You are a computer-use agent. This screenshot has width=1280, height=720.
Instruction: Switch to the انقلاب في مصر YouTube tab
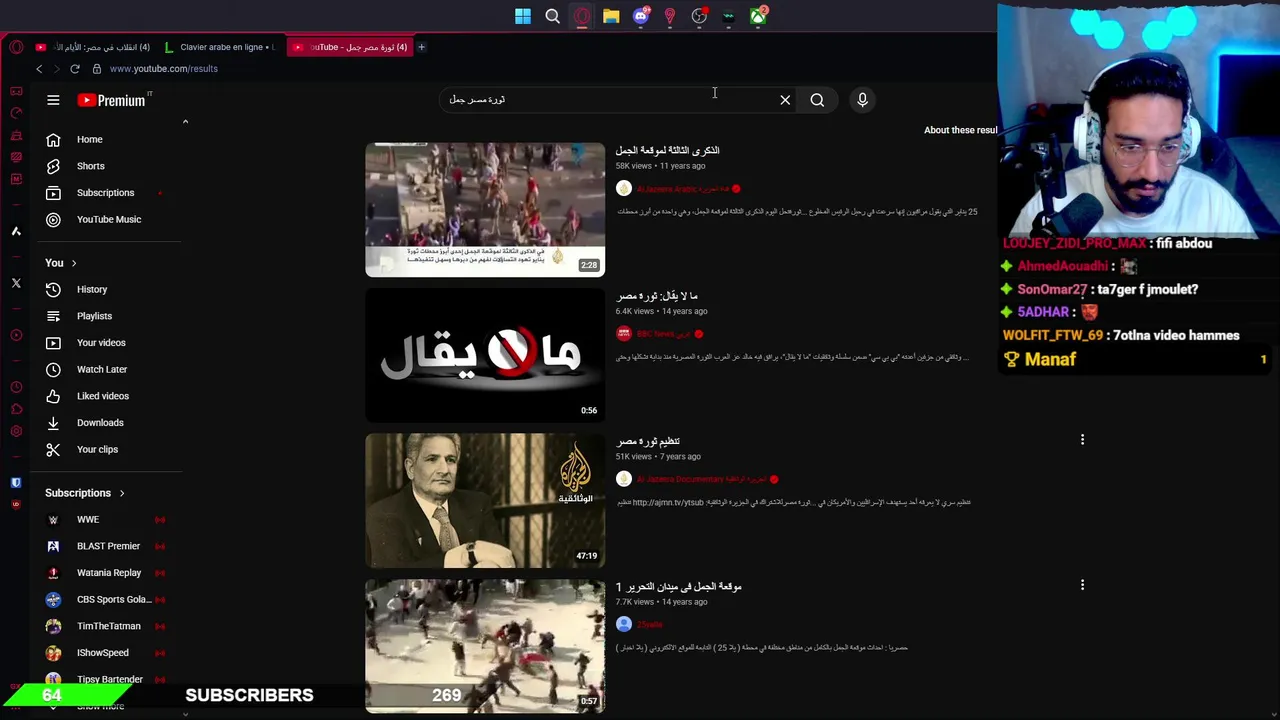[95, 47]
